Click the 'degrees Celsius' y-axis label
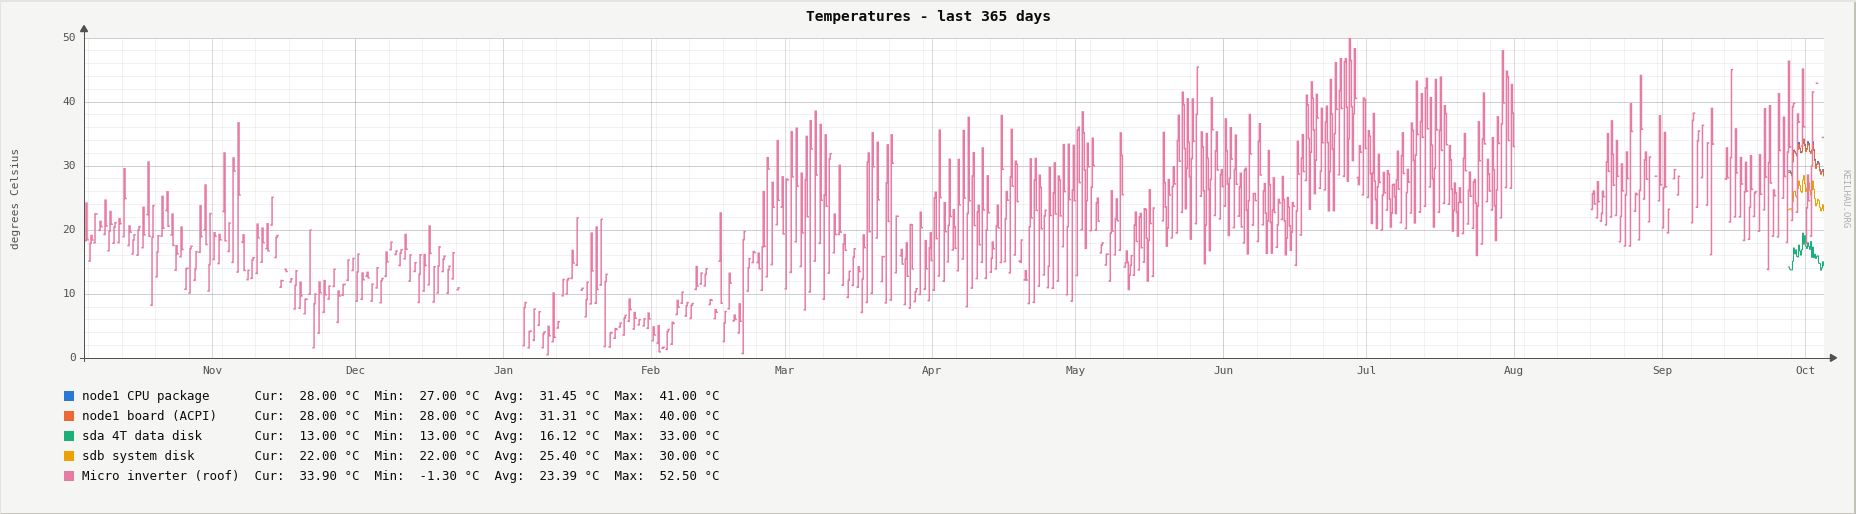The width and height of the screenshot is (1856, 514). coord(15,199)
